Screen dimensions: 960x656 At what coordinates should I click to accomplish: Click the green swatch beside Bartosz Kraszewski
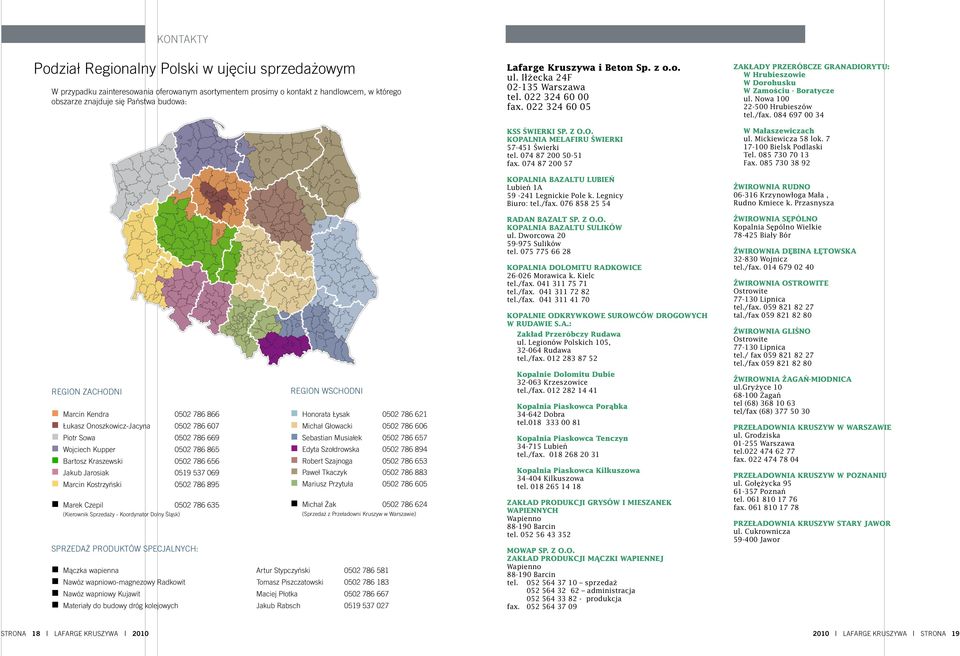55,461
